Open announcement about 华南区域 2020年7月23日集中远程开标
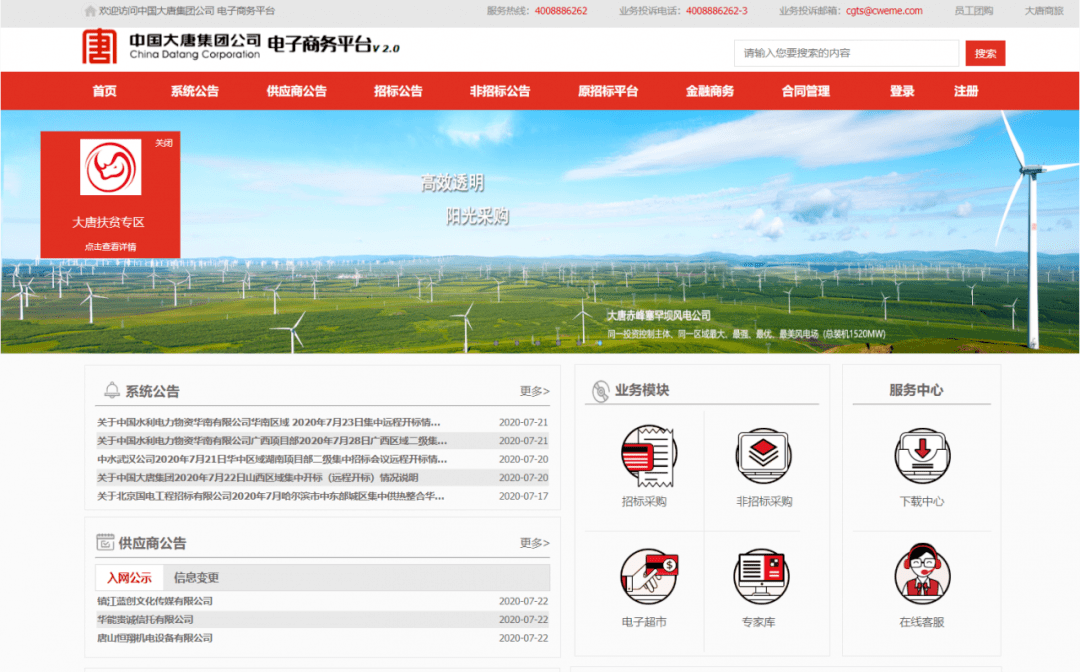This screenshot has height=672, width=1080. coord(269,422)
